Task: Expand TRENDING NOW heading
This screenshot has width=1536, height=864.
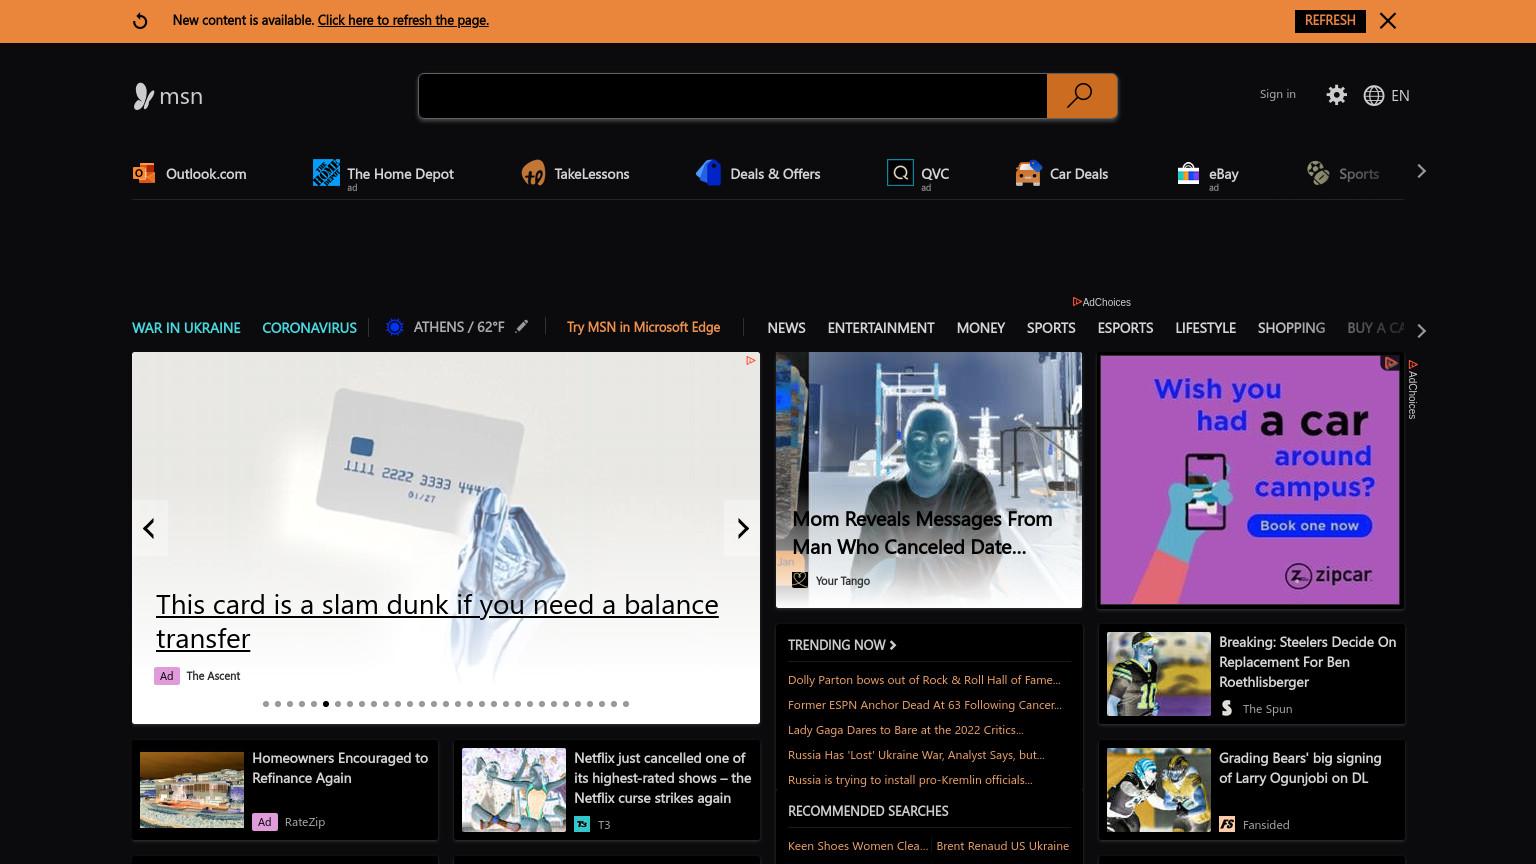Action: click(x=842, y=645)
